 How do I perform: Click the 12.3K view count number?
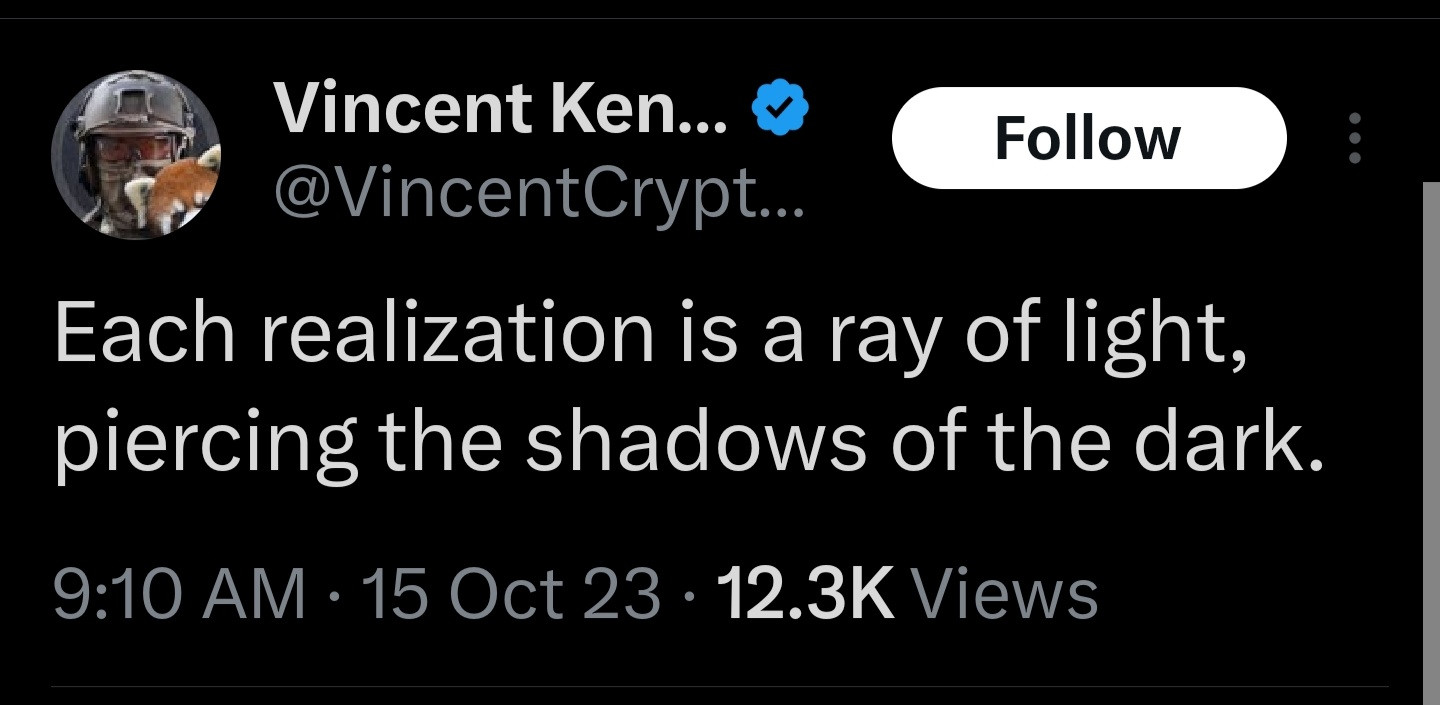click(x=804, y=593)
